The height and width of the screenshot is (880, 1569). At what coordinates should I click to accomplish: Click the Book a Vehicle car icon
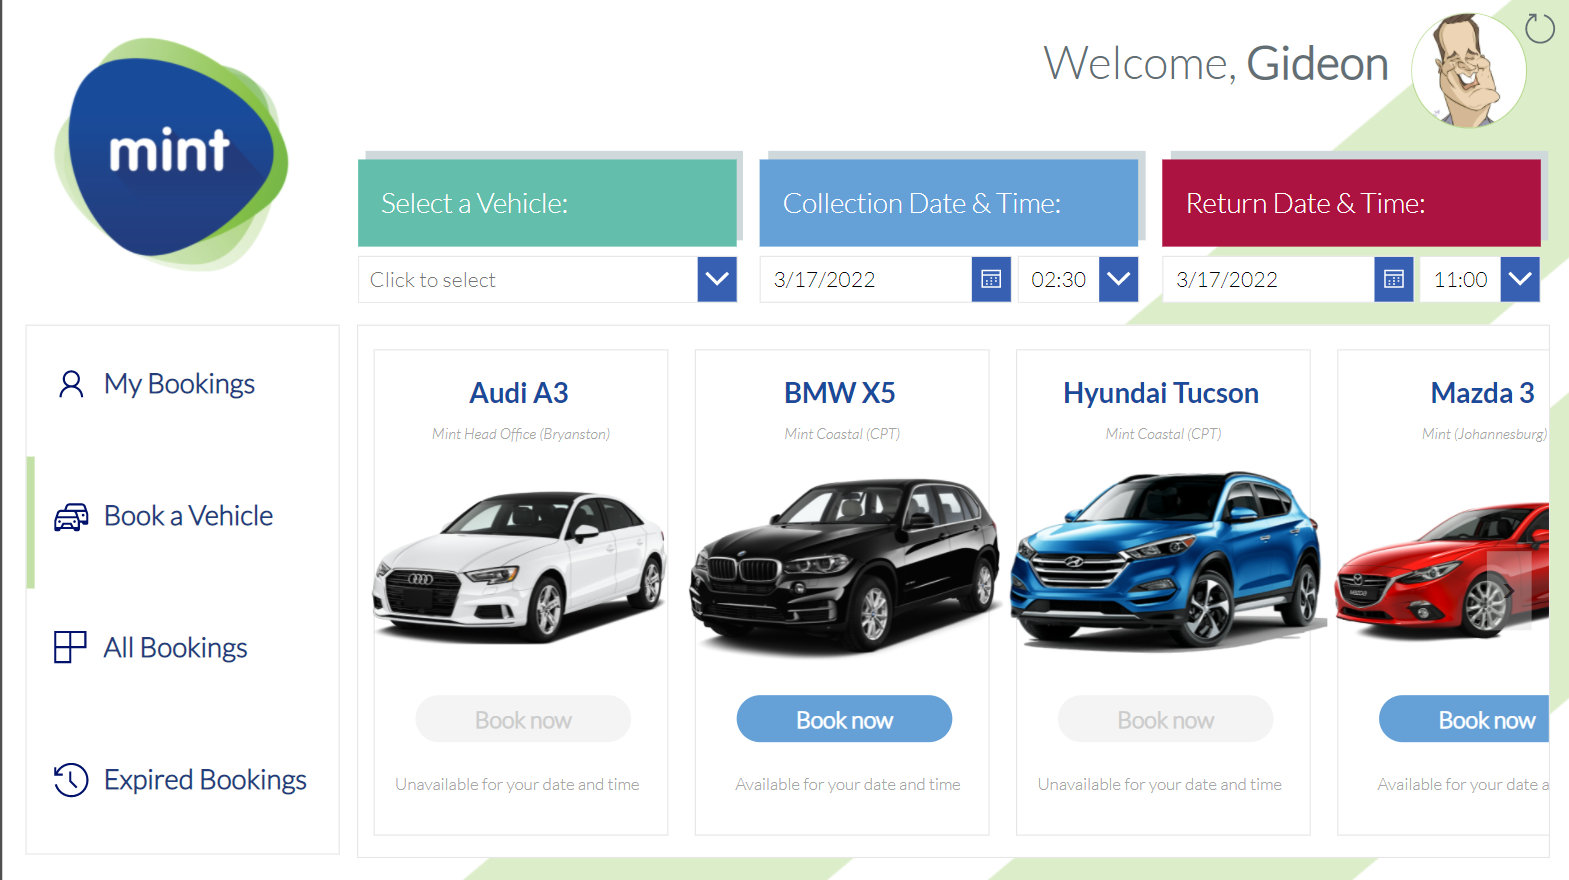click(71, 516)
